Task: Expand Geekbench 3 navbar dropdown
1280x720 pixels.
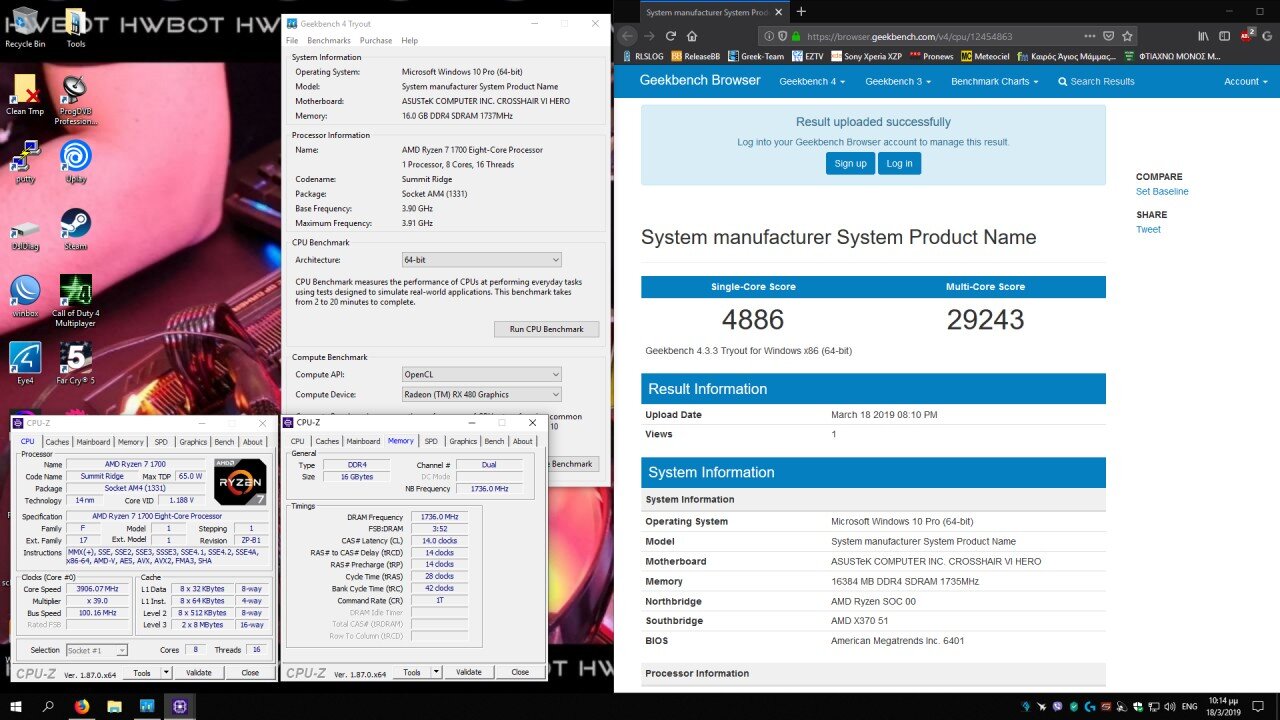Action: click(x=898, y=82)
